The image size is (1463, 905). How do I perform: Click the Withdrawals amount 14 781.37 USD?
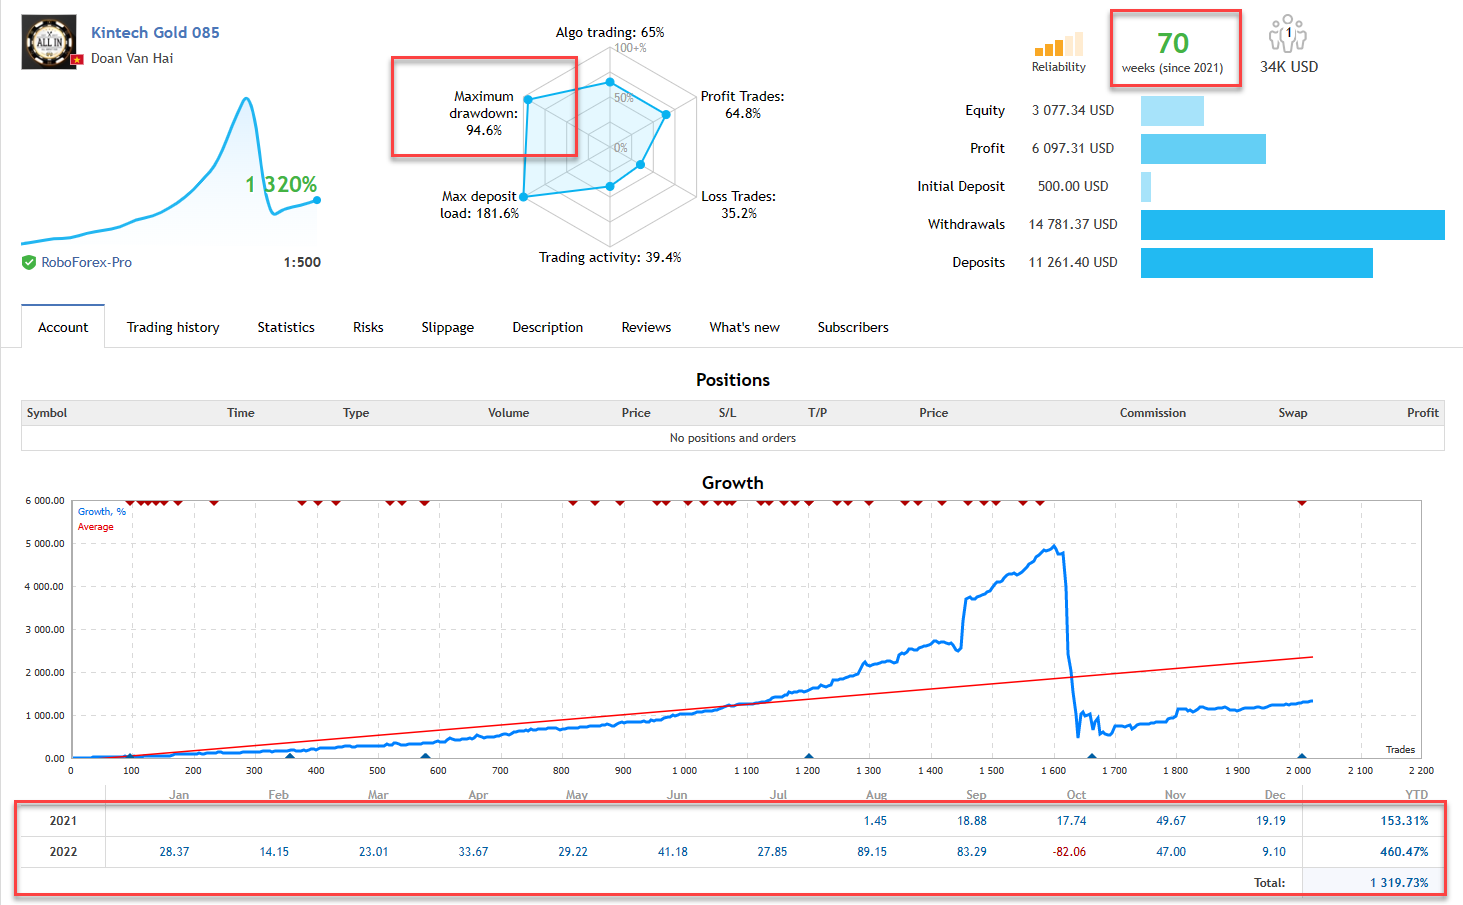coord(1073,224)
